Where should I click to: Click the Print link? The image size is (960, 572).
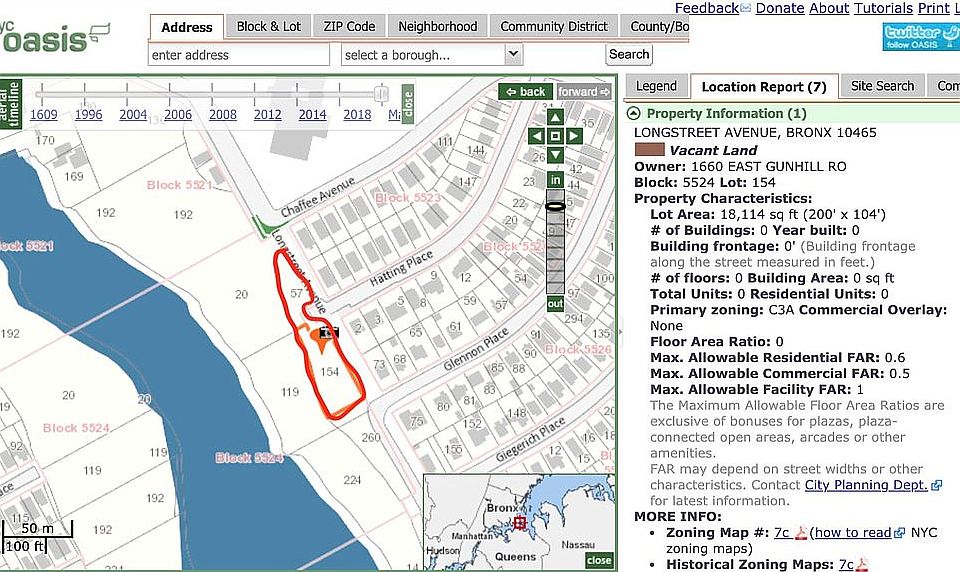934,8
